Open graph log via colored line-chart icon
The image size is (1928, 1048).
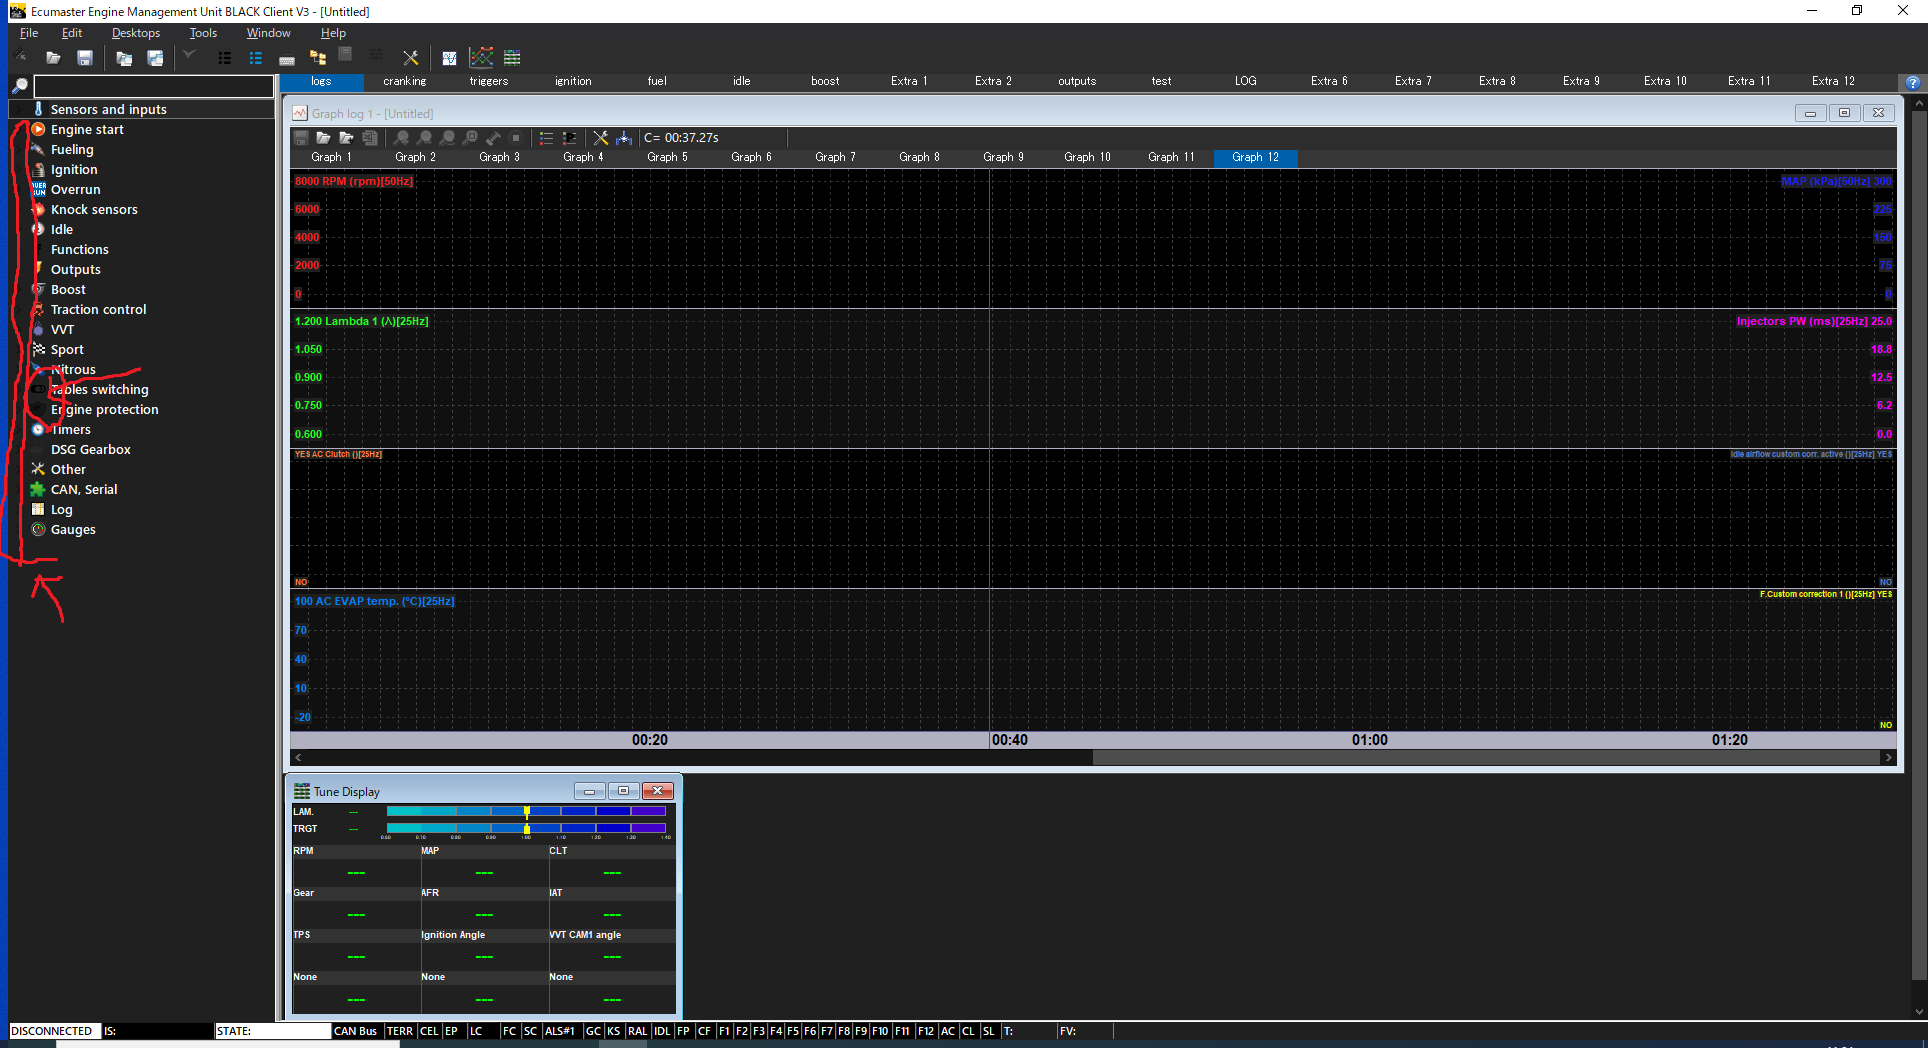coord(481,58)
